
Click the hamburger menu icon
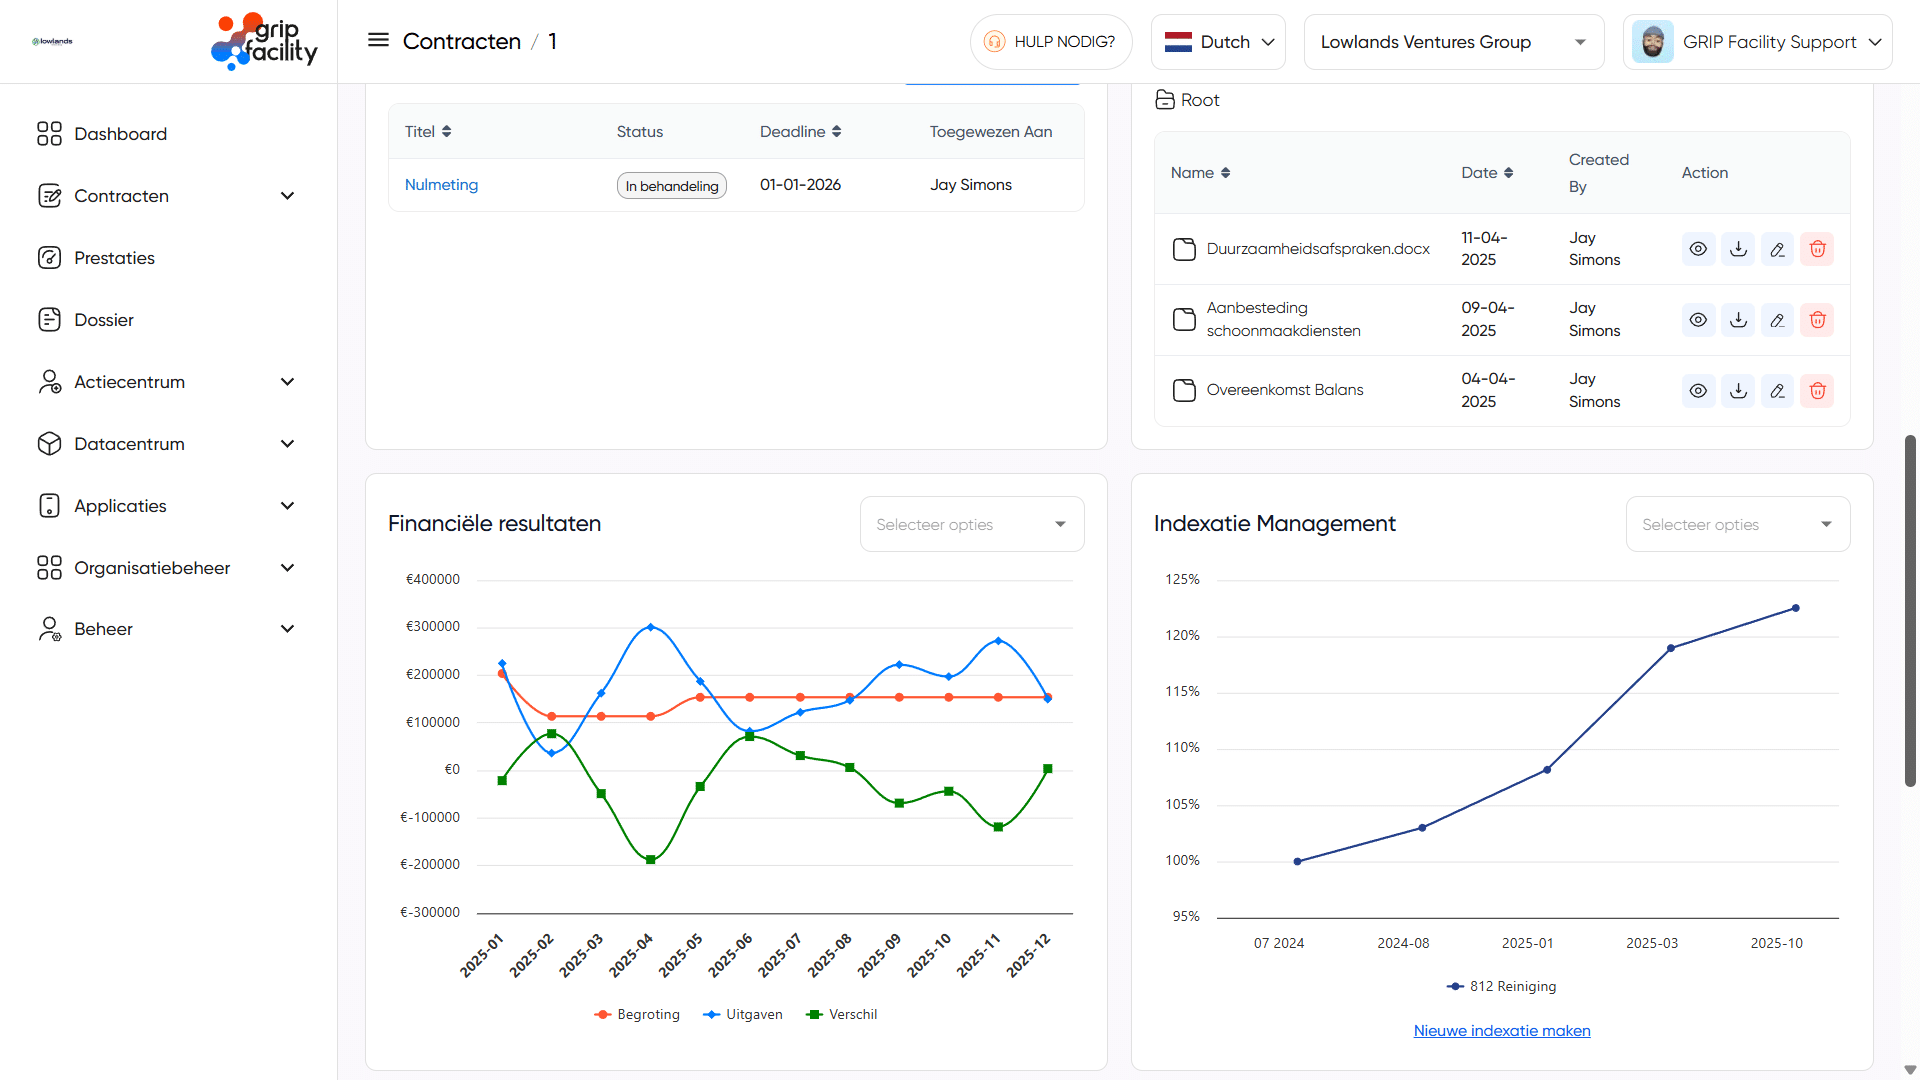(x=378, y=40)
